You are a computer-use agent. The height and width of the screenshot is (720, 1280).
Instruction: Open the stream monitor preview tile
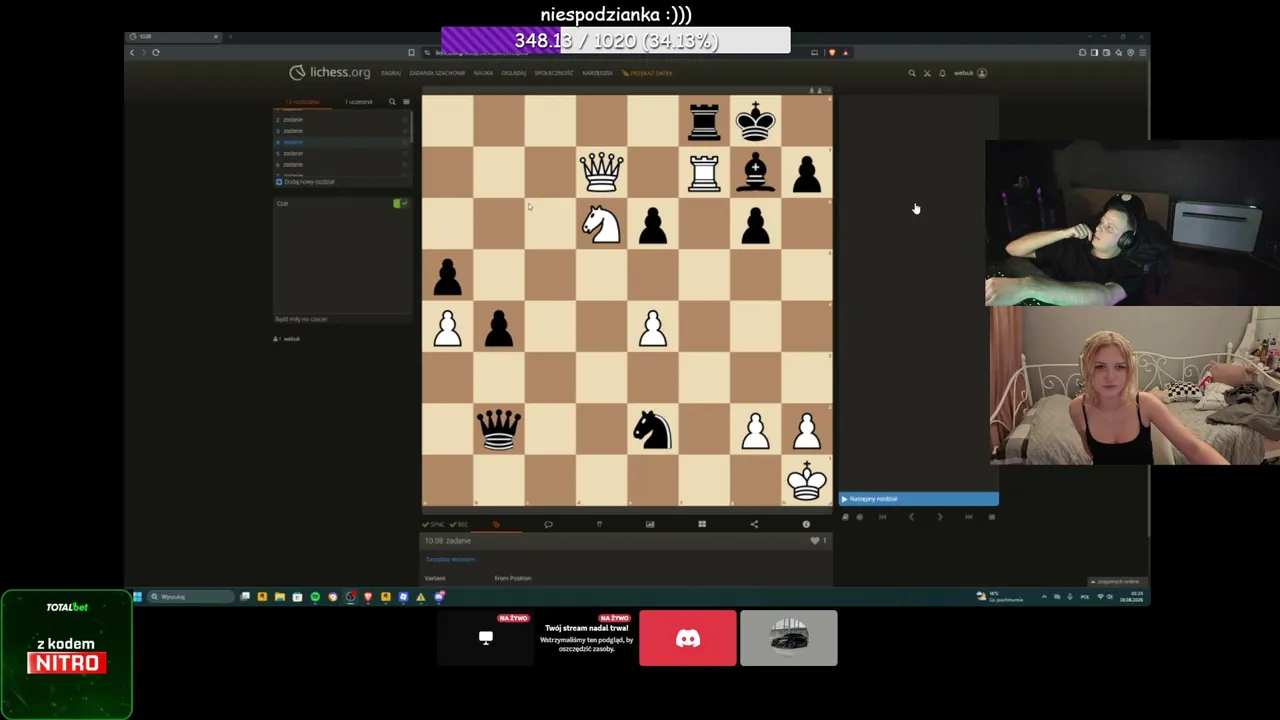(x=486, y=638)
